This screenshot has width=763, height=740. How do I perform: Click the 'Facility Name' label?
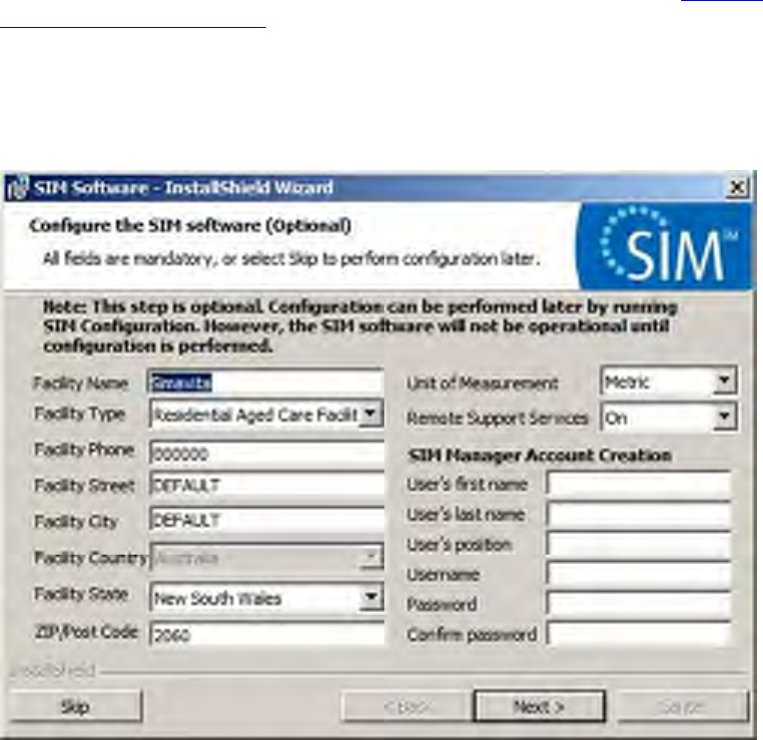click(x=81, y=383)
